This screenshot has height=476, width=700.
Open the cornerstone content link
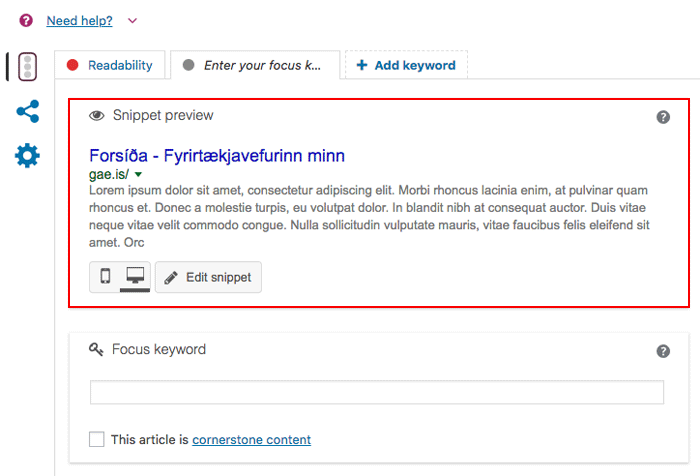pos(251,439)
